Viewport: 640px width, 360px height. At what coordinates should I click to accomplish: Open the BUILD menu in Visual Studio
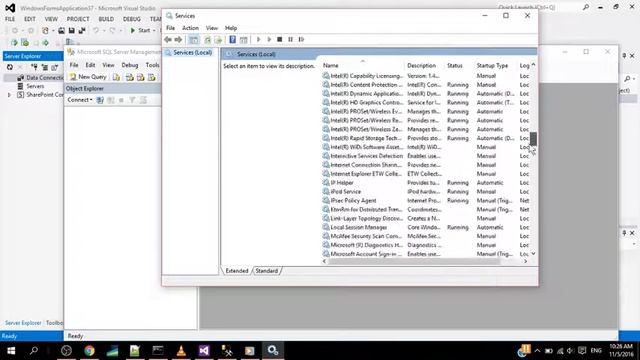[x=106, y=19]
